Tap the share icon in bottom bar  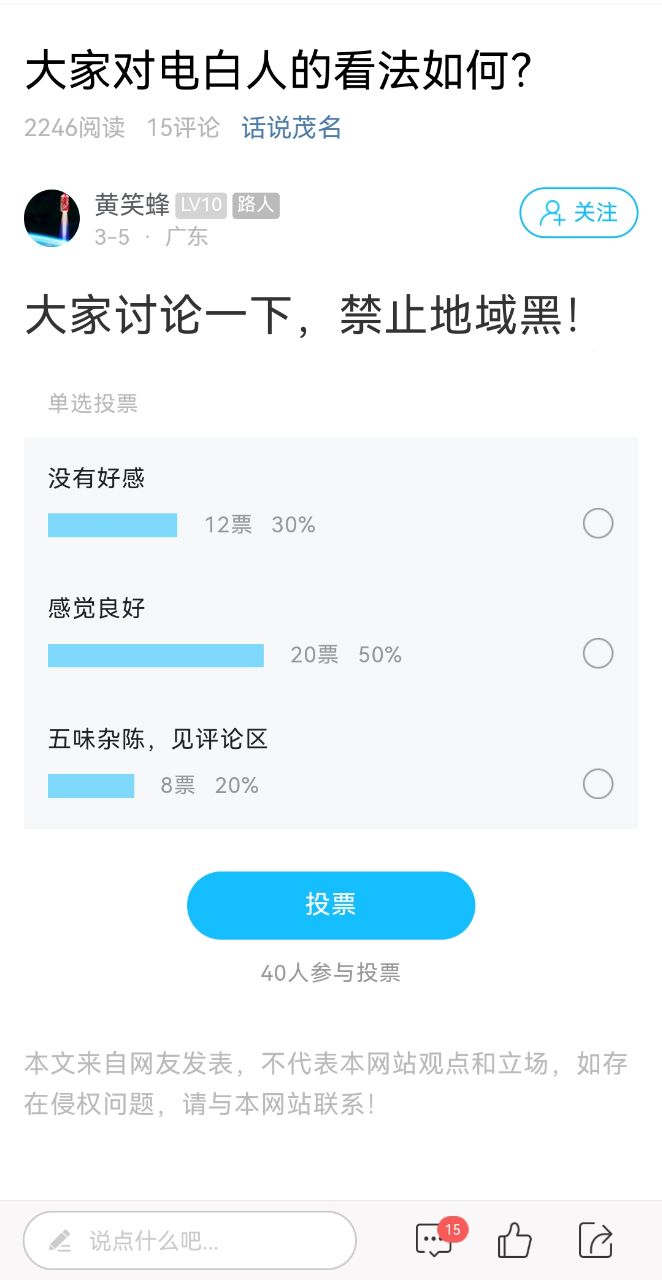[596, 1240]
